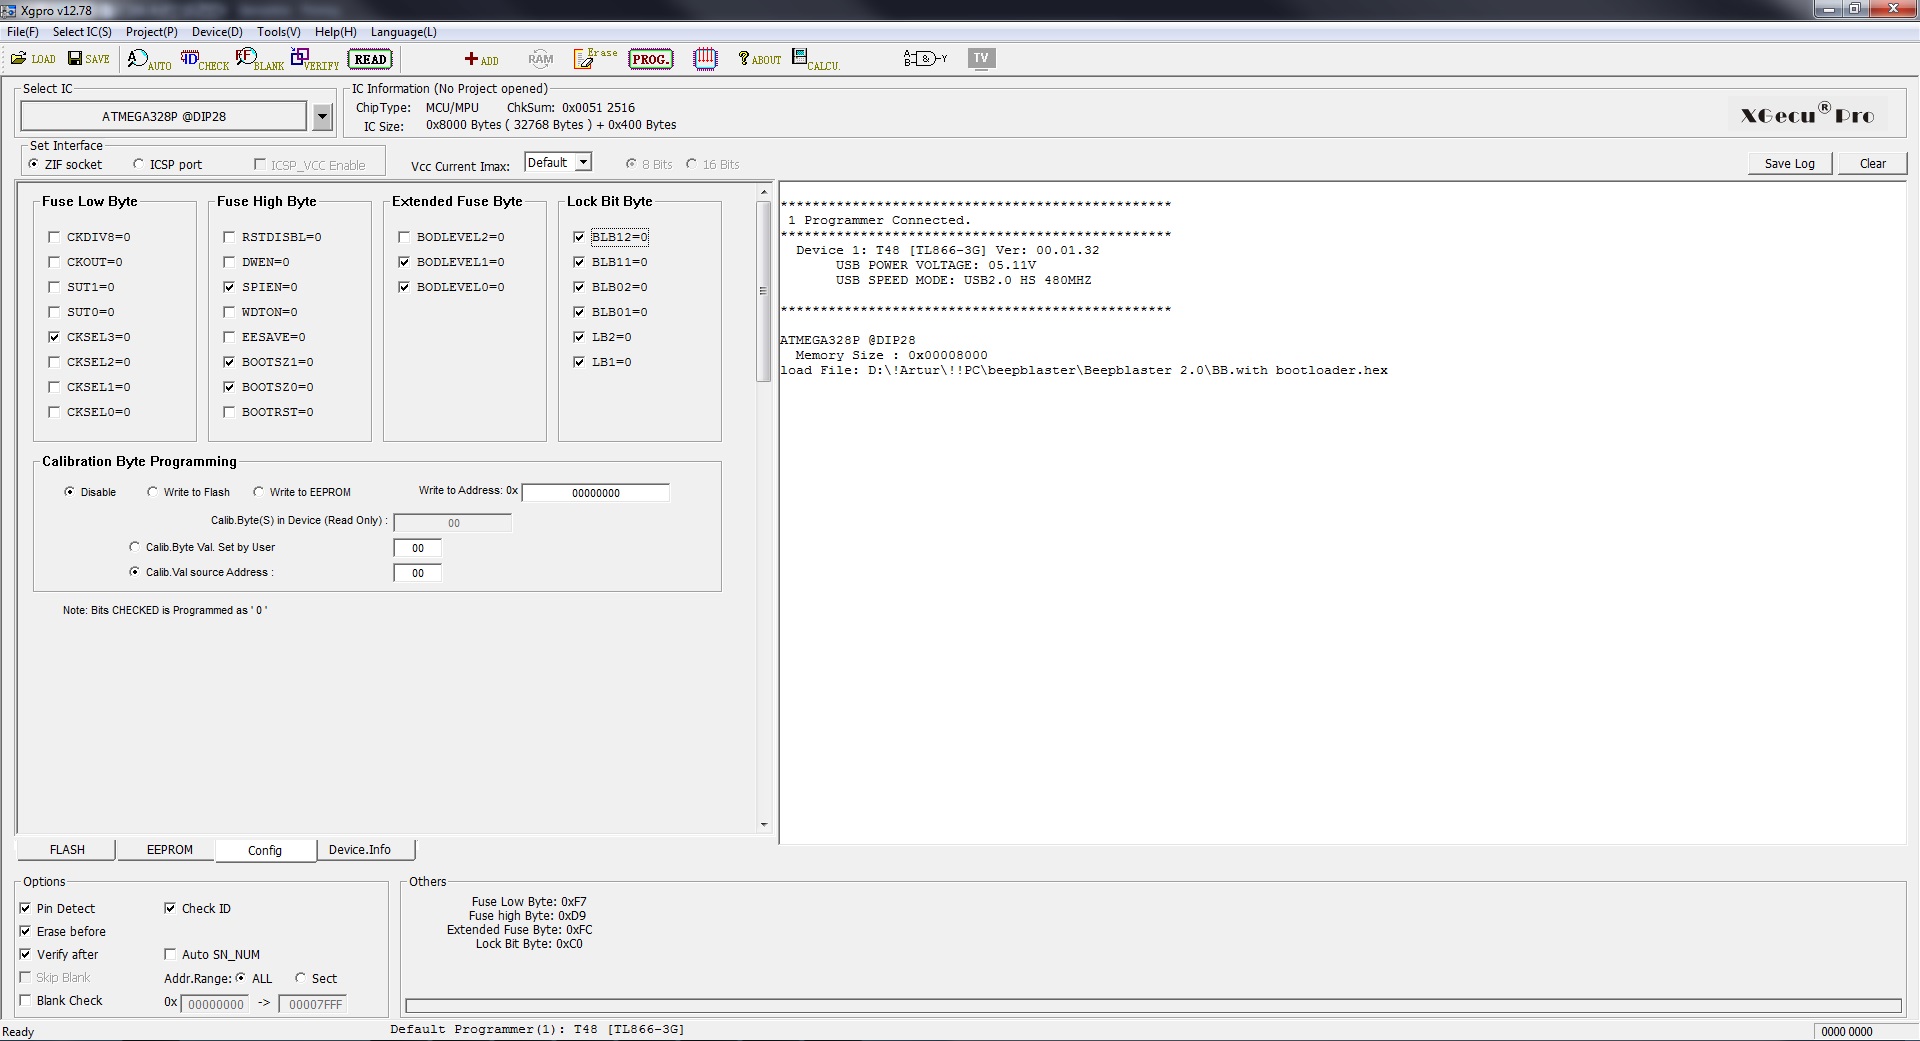Viewport: 1920px width, 1041px height.
Task: Click the Write to Address input field
Action: pyautogui.click(x=596, y=493)
